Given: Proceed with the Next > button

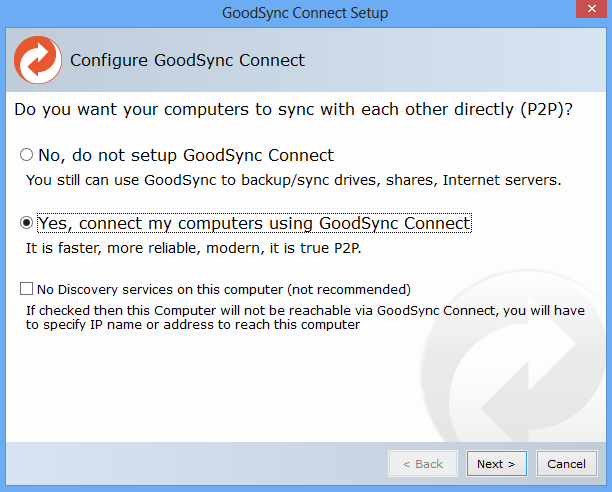Looking at the screenshot, I should 496,464.
